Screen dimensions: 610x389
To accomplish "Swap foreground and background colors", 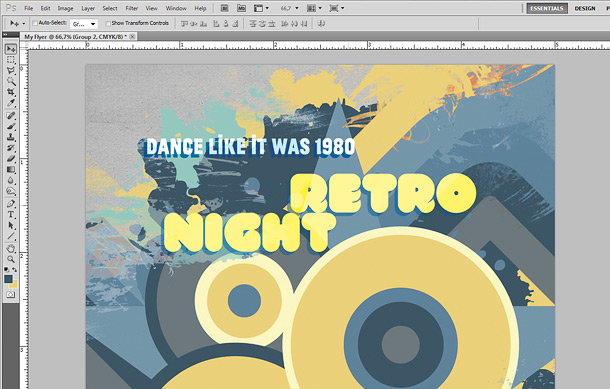I will click(x=14, y=269).
